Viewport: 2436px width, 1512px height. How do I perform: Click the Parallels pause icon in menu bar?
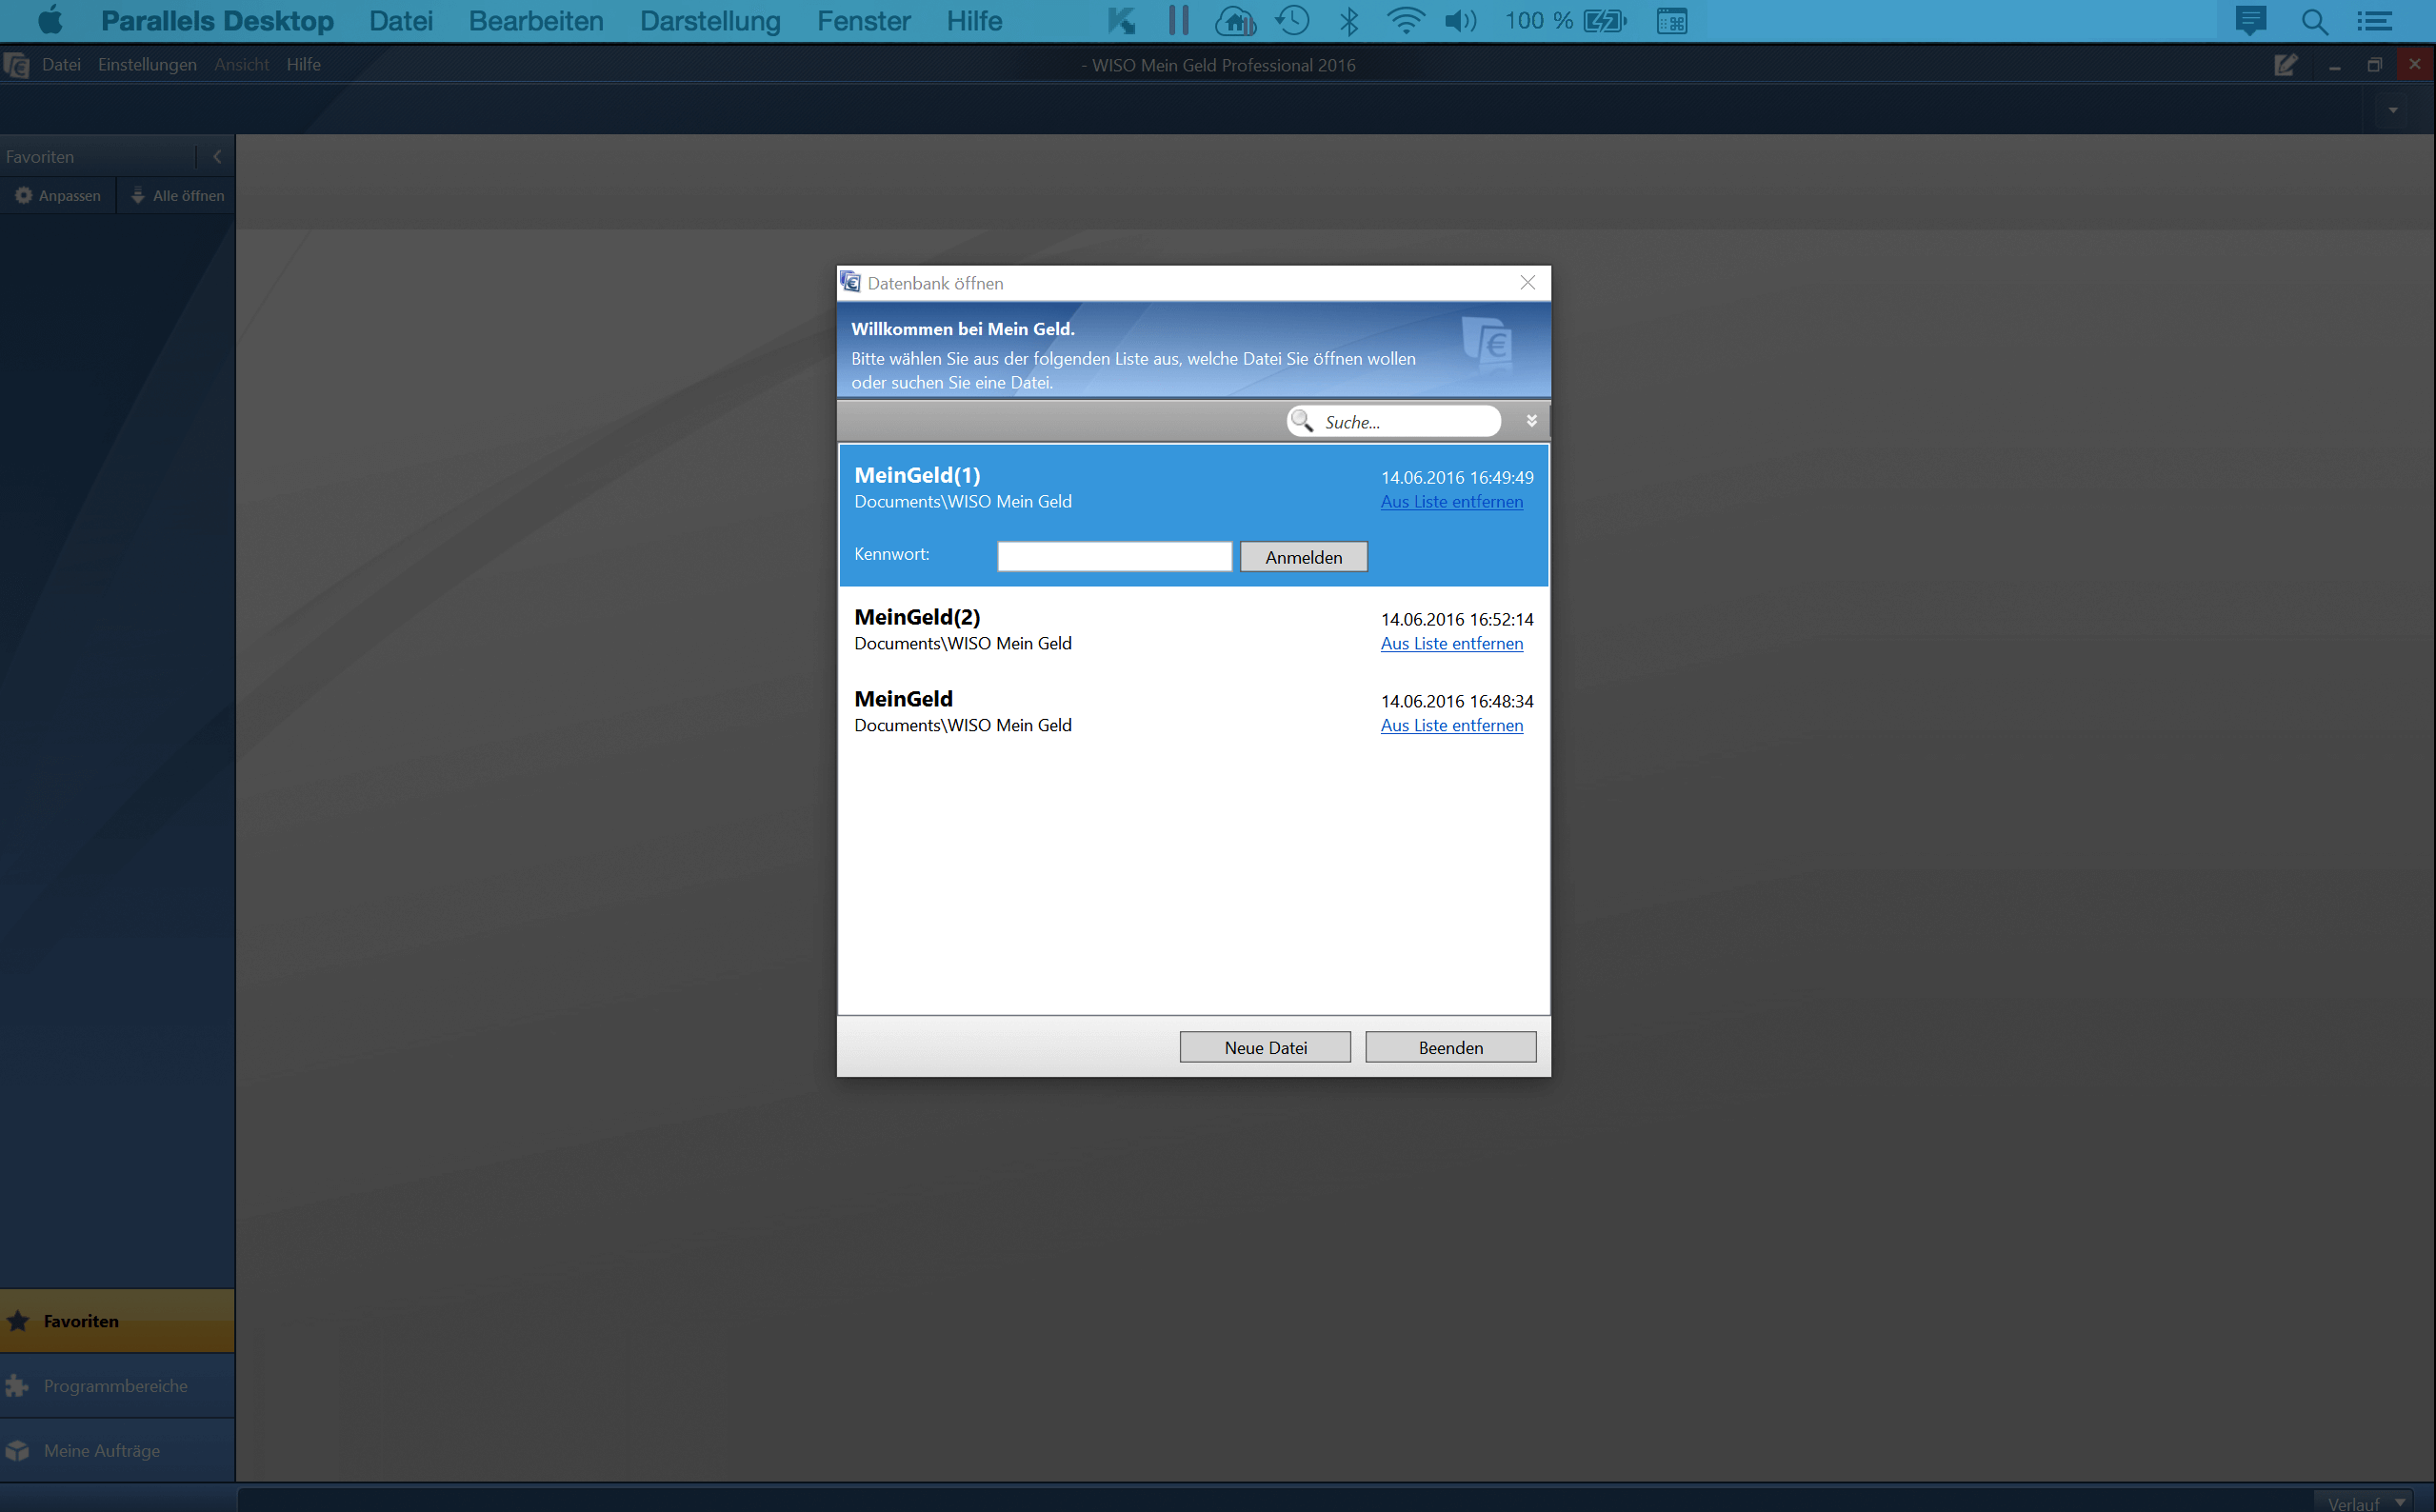(x=1178, y=21)
